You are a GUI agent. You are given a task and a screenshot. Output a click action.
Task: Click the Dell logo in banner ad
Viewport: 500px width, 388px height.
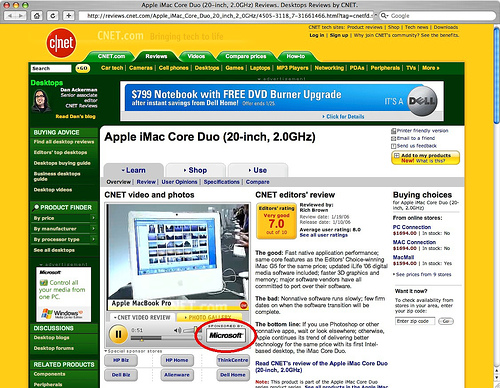point(422,101)
